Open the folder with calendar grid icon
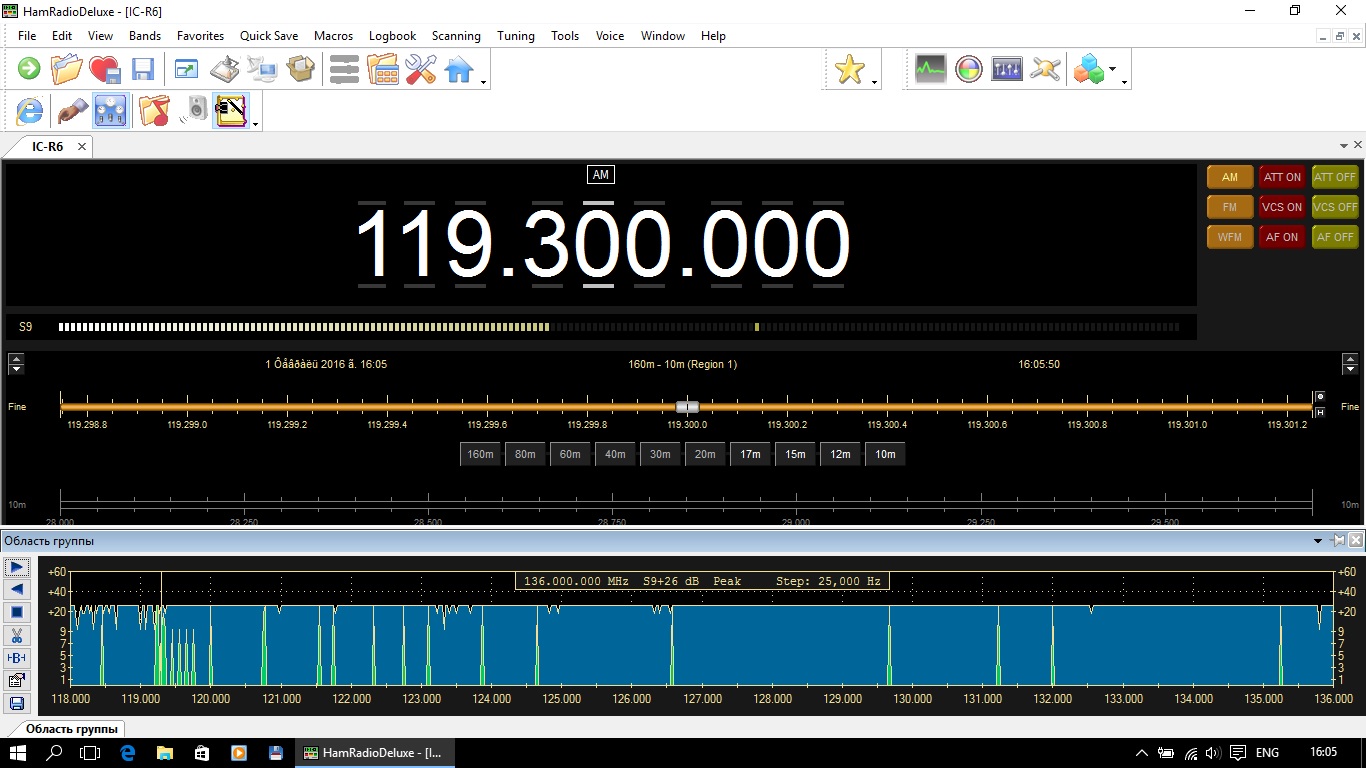1366x768 pixels. [383, 69]
